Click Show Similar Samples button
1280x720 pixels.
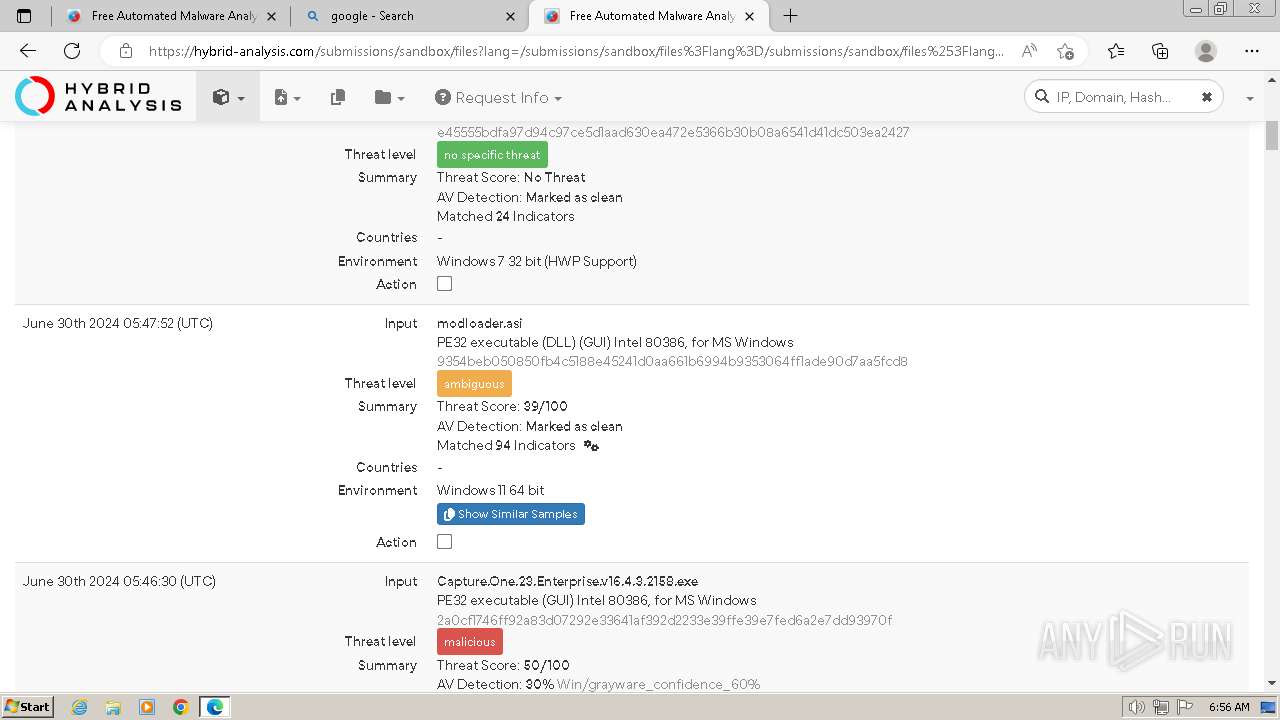511,514
